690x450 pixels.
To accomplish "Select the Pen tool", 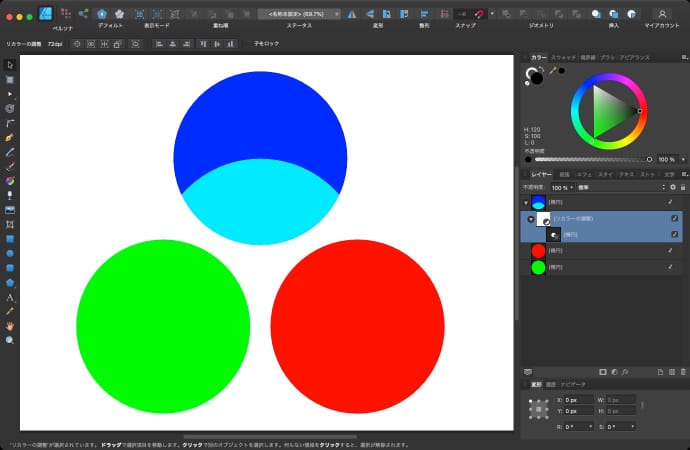I will [10, 136].
